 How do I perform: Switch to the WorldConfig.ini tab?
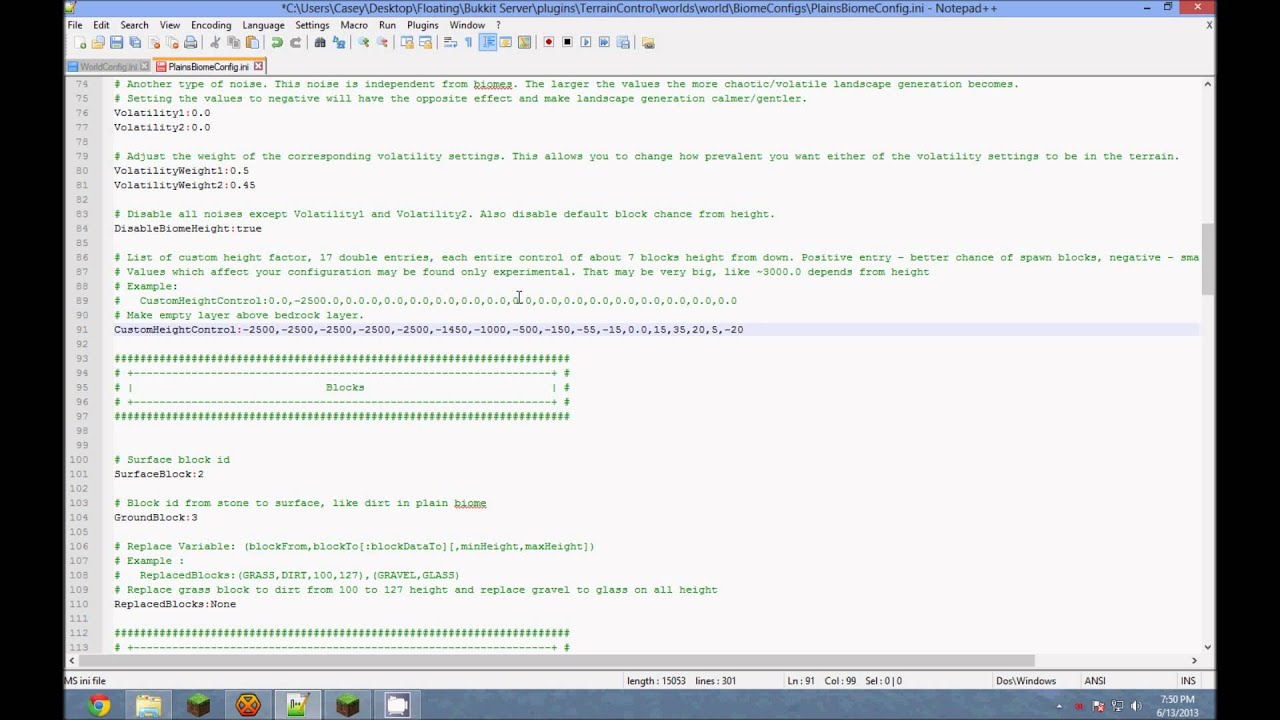pyautogui.click(x=108, y=67)
